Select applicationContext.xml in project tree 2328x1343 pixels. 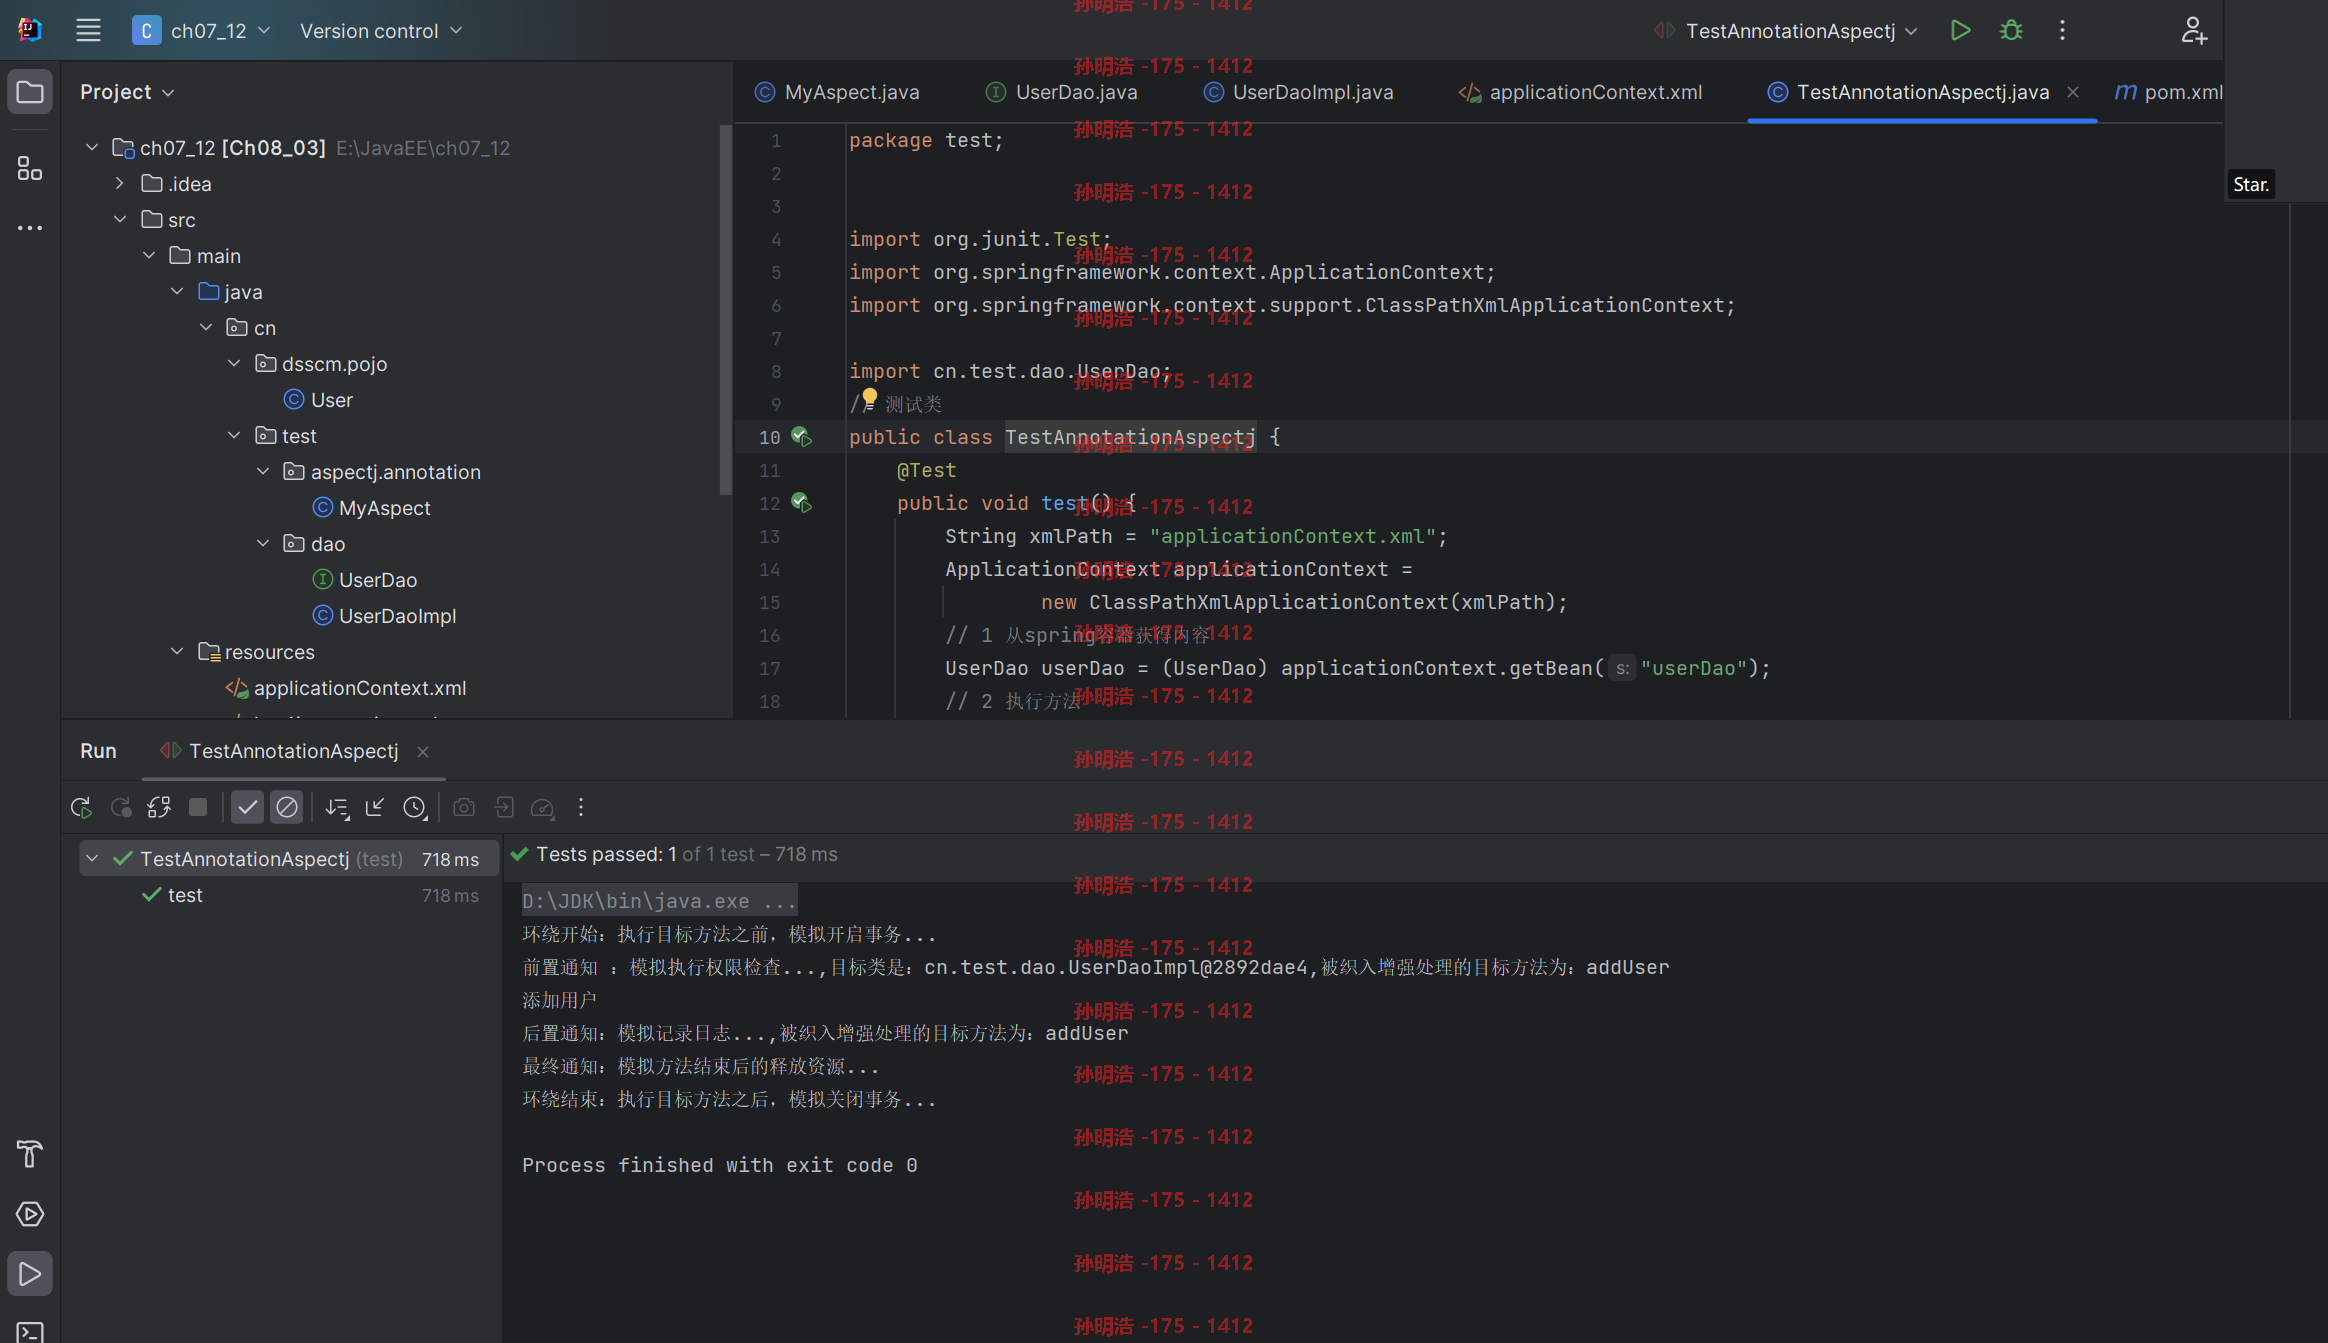tap(346, 688)
